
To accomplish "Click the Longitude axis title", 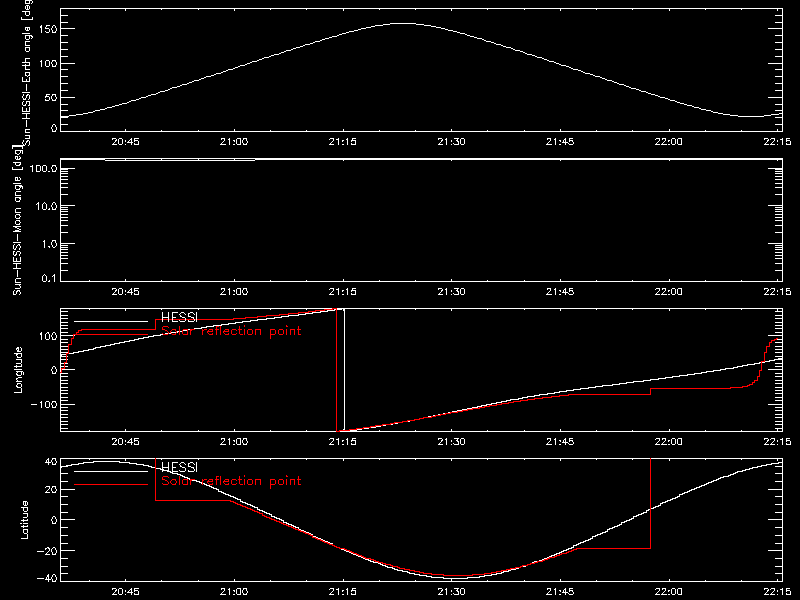I will coord(18,370).
